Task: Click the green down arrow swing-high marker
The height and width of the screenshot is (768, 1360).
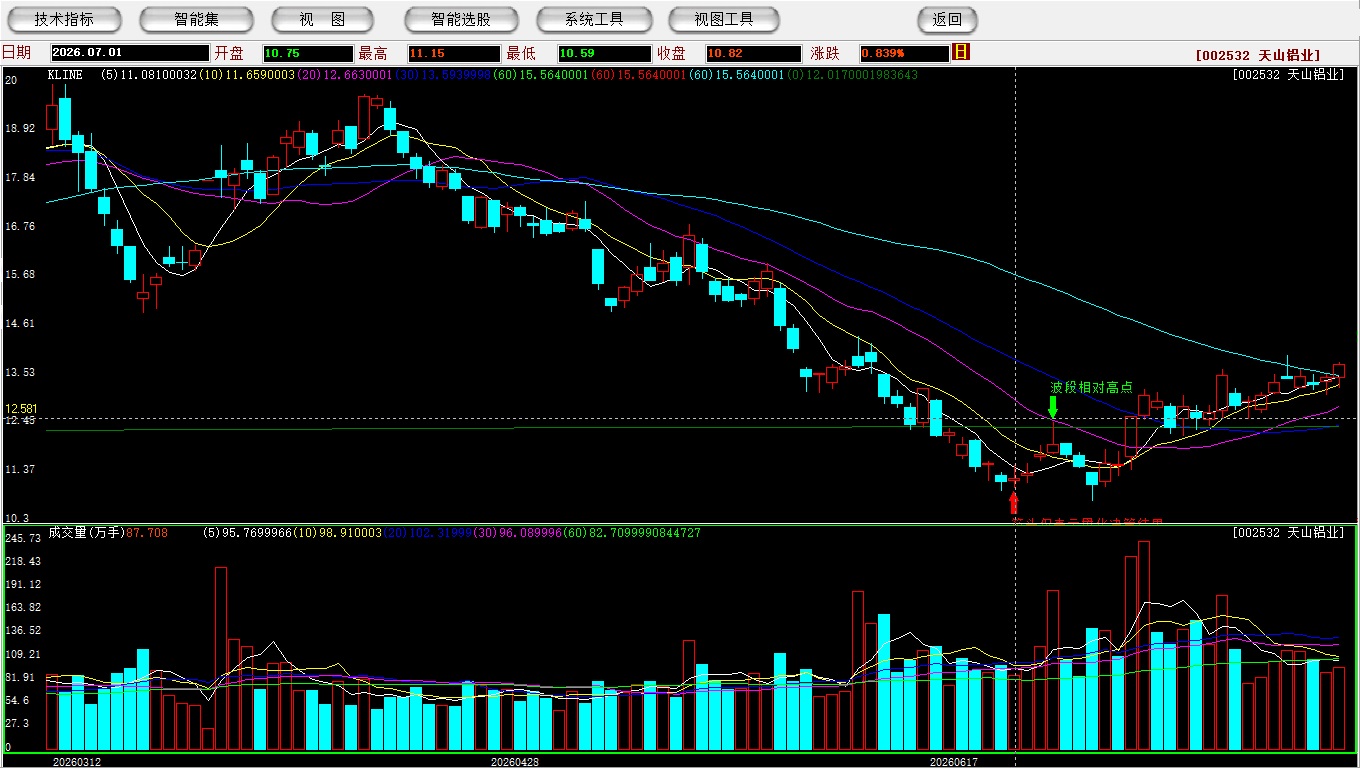Action: [x=1052, y=407]
